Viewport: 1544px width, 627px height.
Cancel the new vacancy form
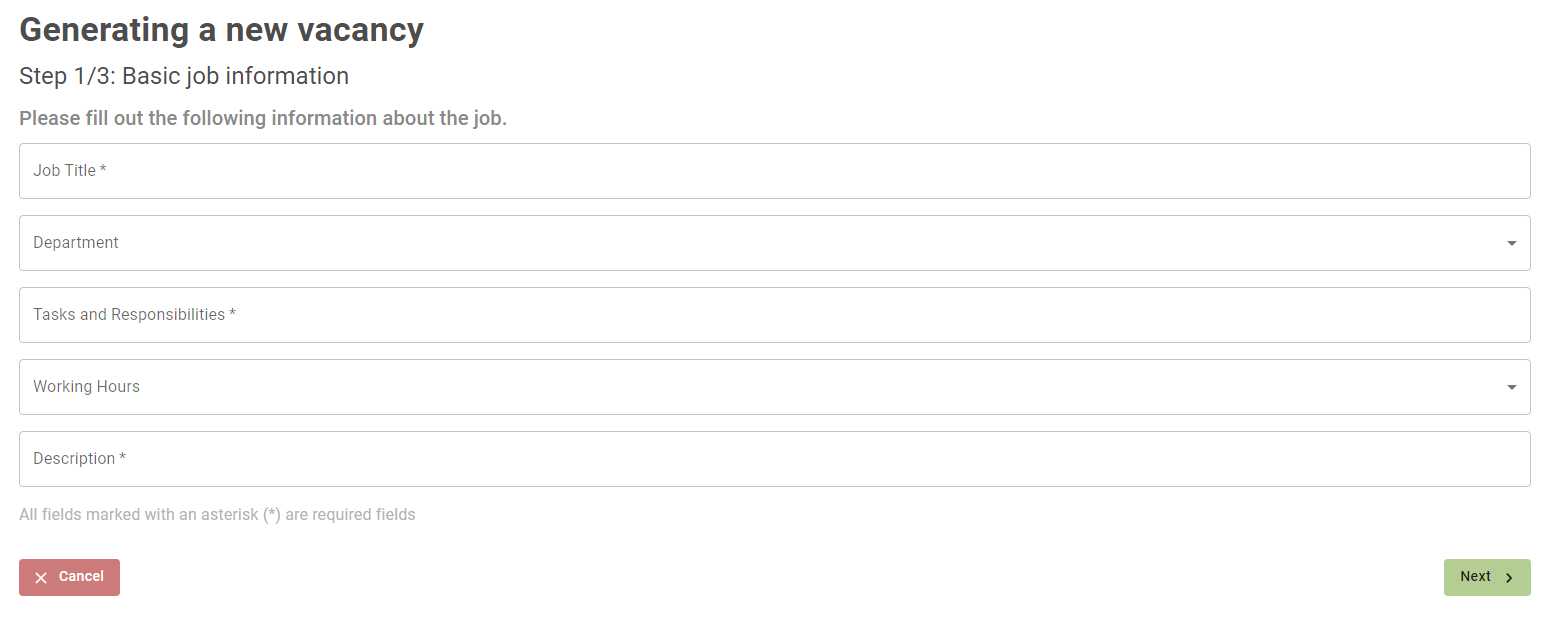[x=69, y=577]
